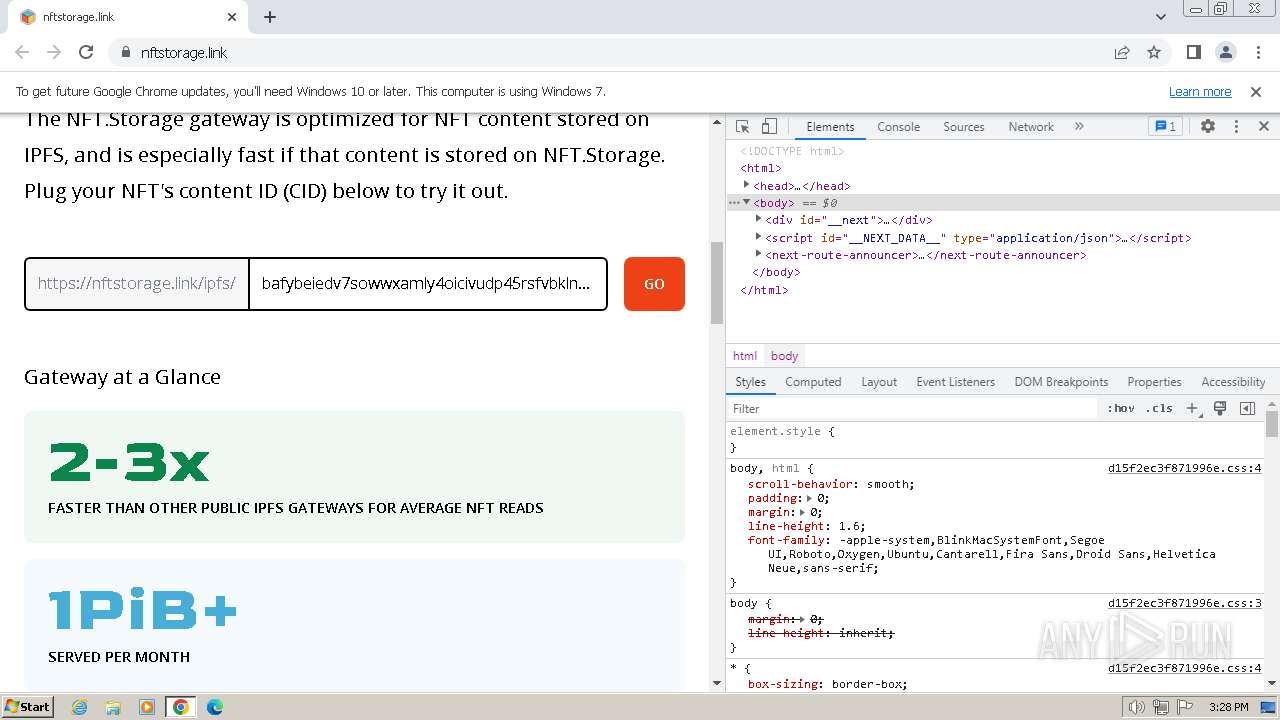This screenshot has height=720, width=1280.
Task: Open the Computed styles tab
Action: pyautogui.click(x=813, y=382)
